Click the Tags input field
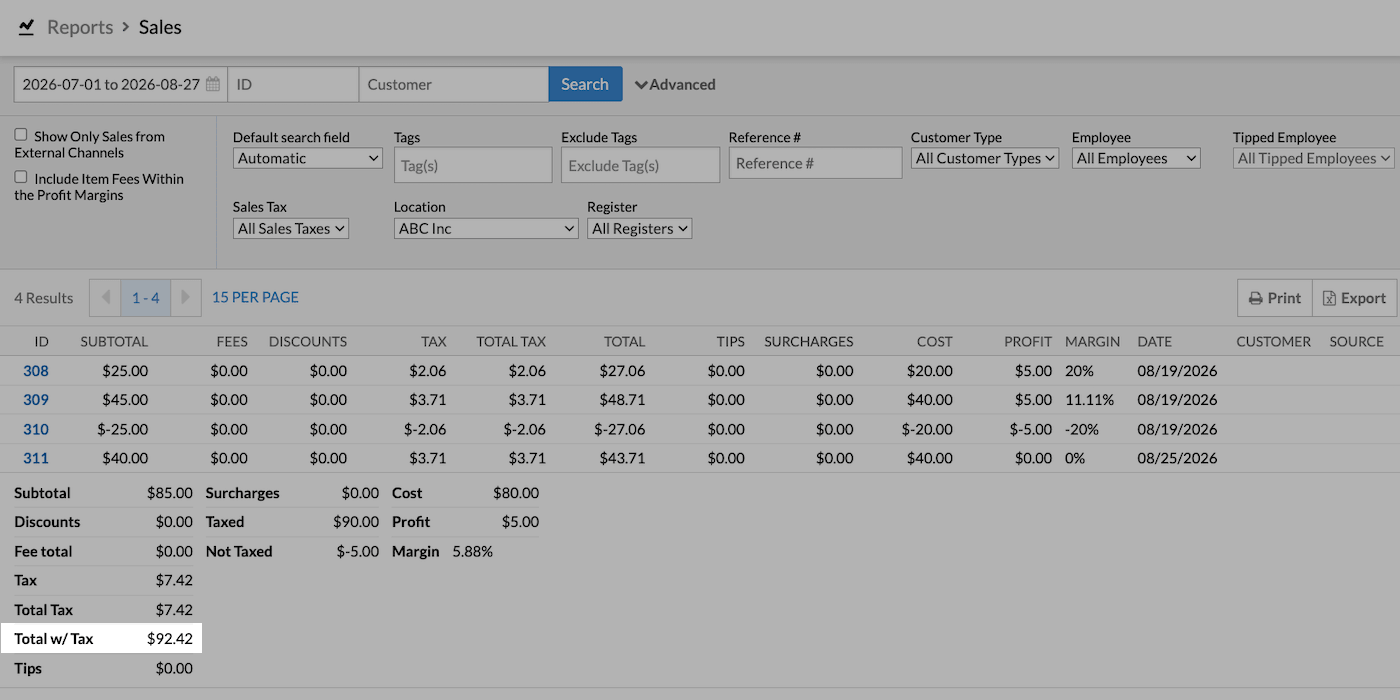 pyautogui.click(x=473, y=165)
